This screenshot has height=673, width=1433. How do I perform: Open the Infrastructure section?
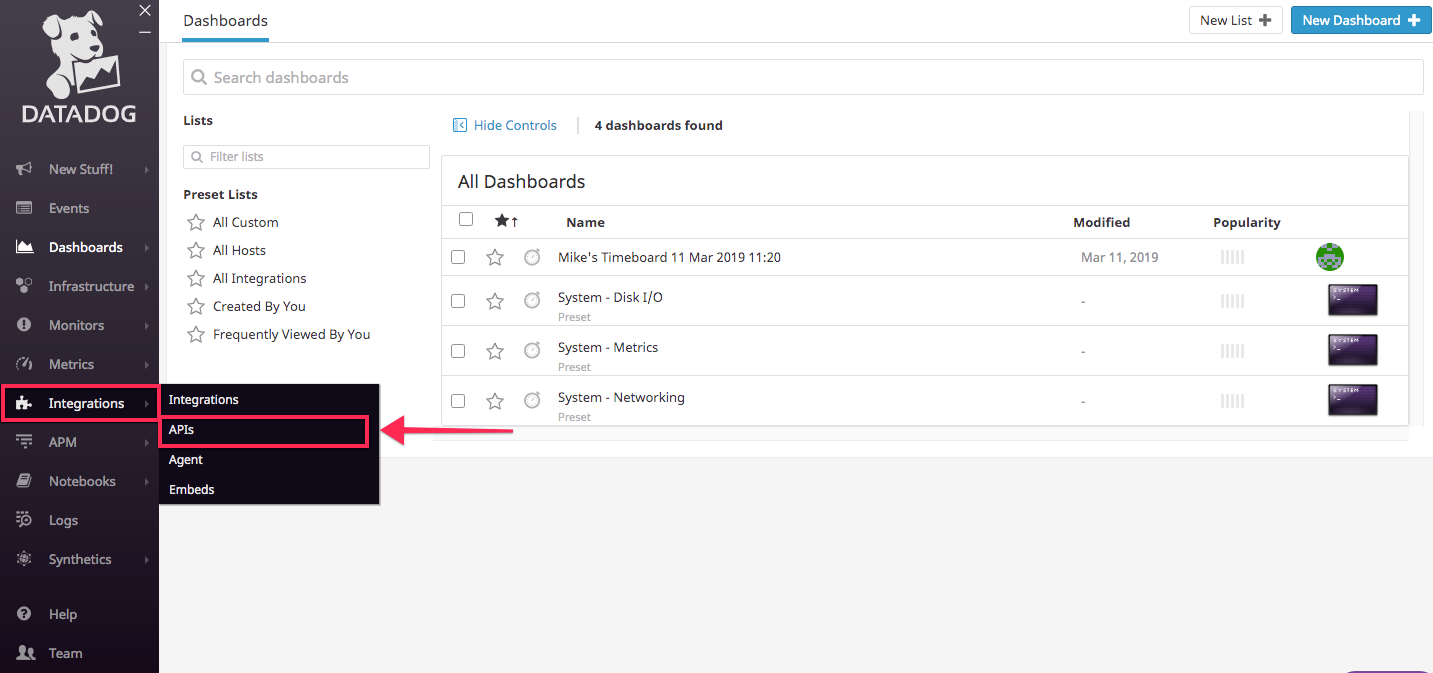(22, 285)
